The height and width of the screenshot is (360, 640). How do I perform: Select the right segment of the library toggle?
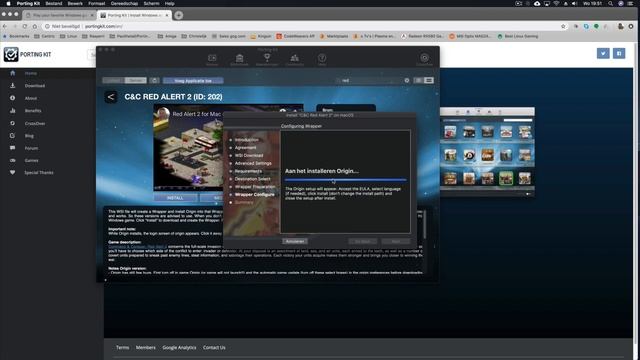tap(136, 80)
